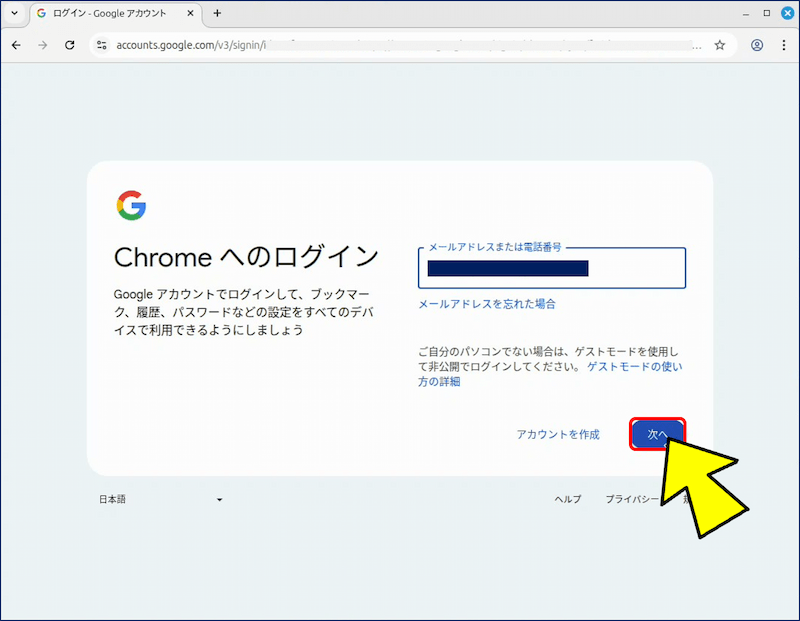Bookmark this page with the star icon

point(719,45)
